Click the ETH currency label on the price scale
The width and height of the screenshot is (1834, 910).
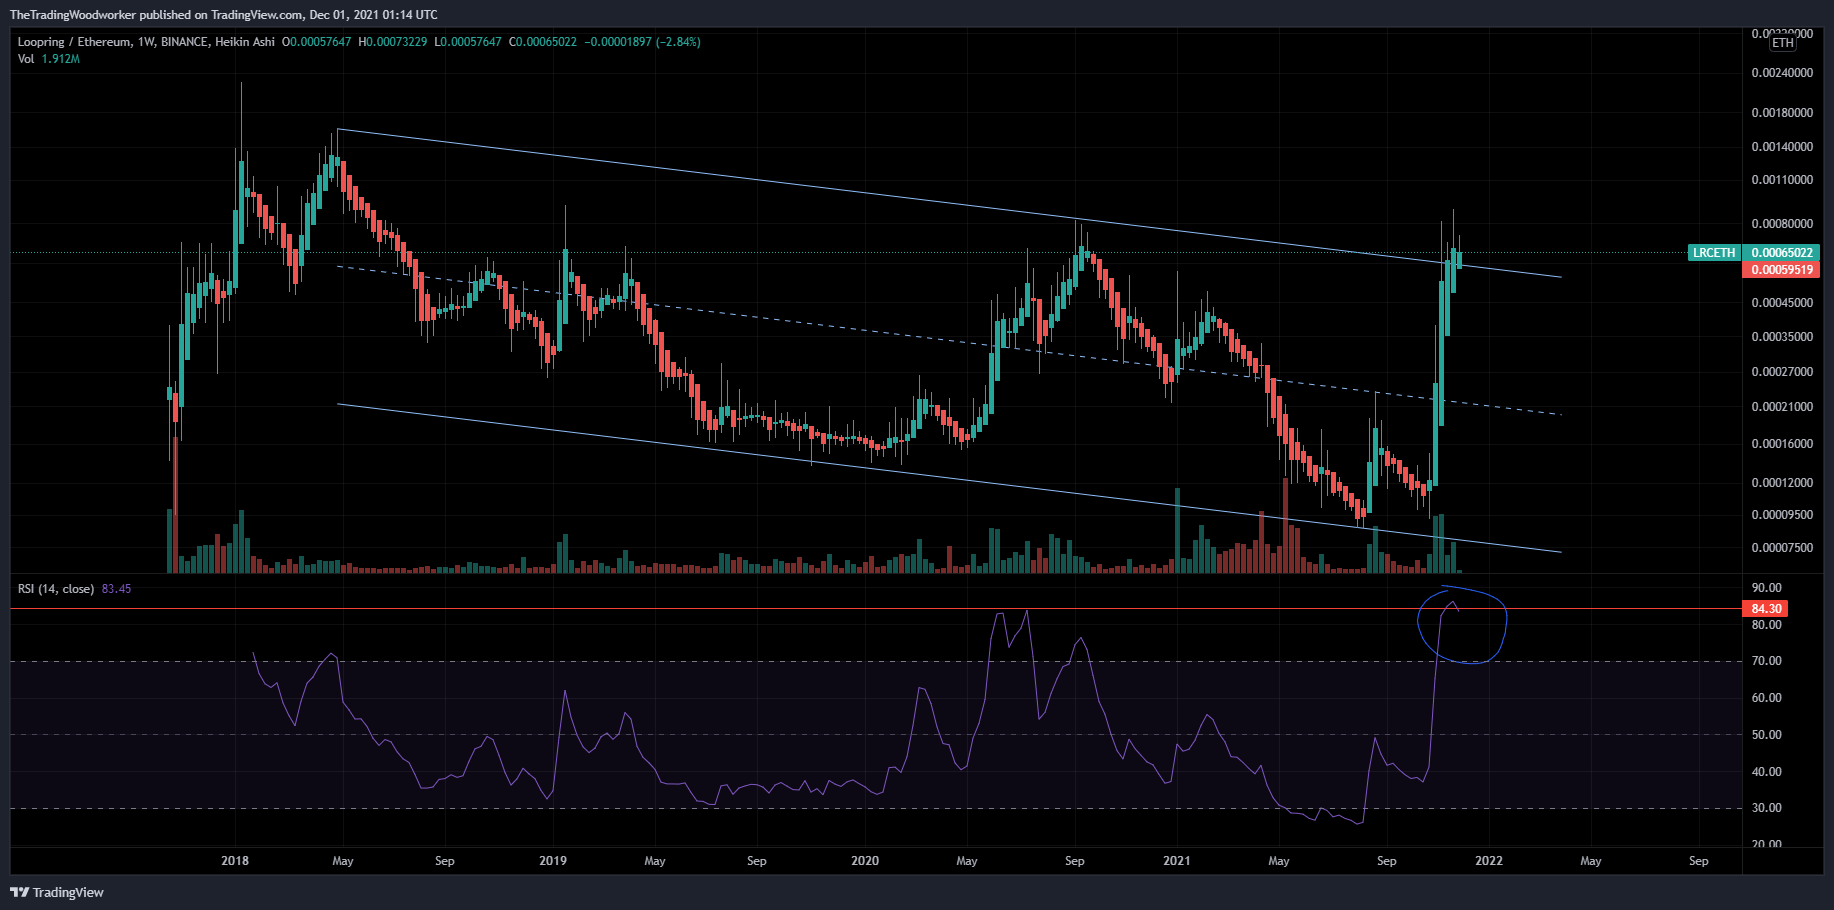(x=1783, y=43)
